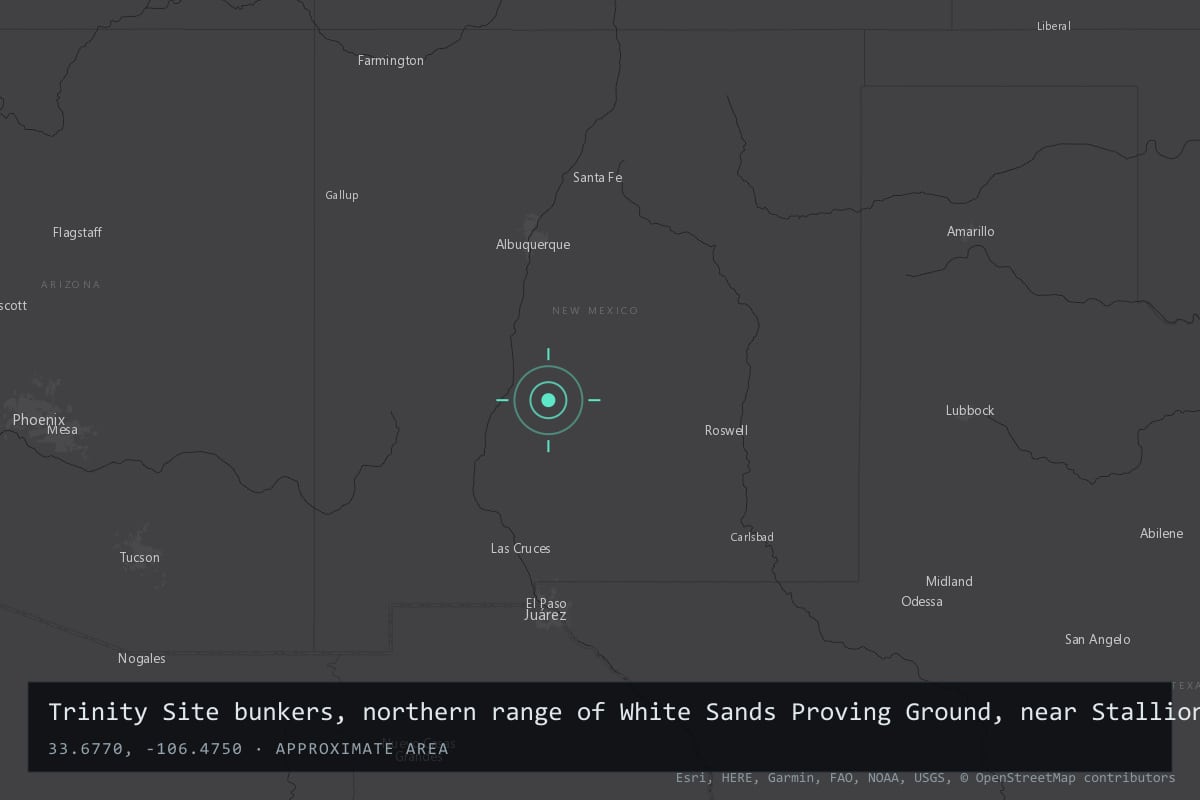Click the Mesa label
Image resolution: width=1200 pixels, height=800 pixels.
click(x=62, y=430)
